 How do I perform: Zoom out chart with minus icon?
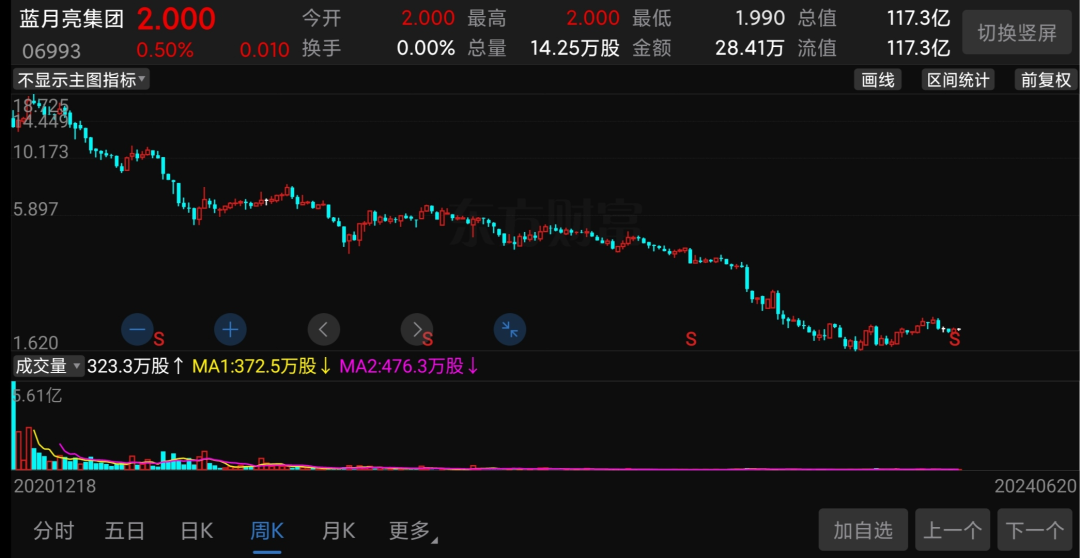click(x=137, y=330)
